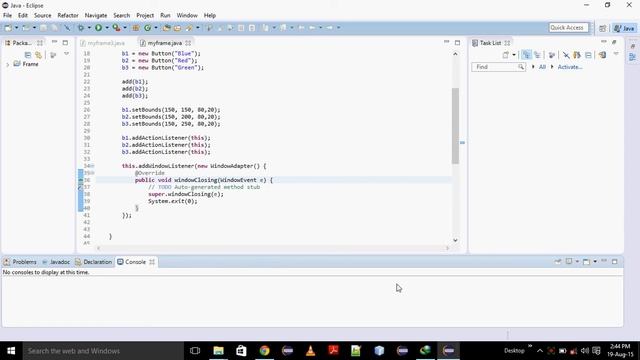The width and height of the screenshot is (640, 360).
Task: Open File Explorer from the taskbar
Action: click(218, 351)
